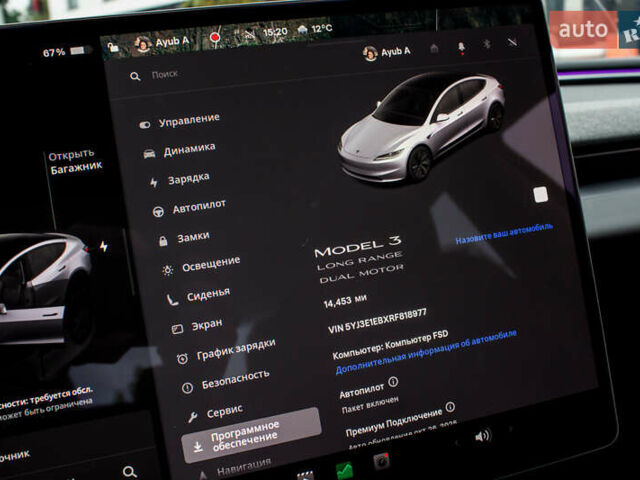Open the Управление (Controls) menu
Screen dimensions: 640x480
pyautogui.click(x=188, y=119)
